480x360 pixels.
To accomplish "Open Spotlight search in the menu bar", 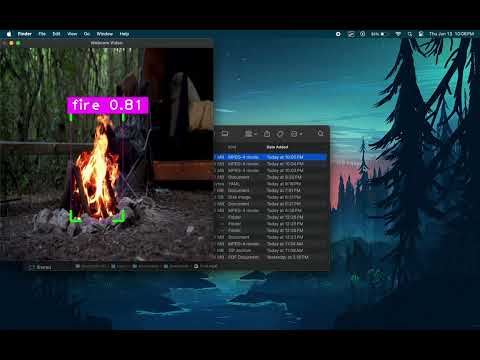I will coord(410,34).
